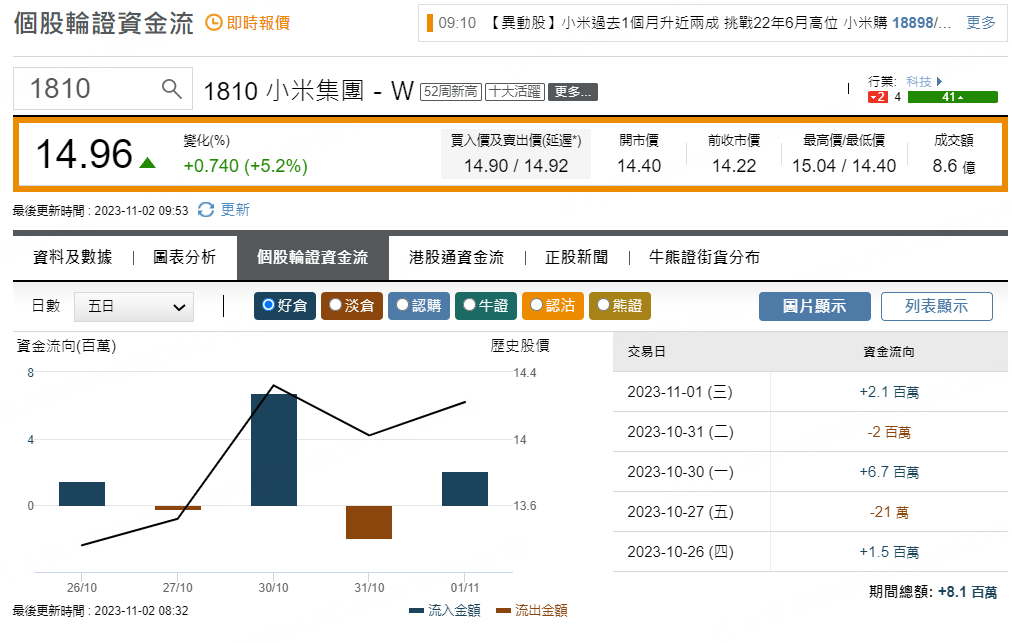Open the 小米 news headline in ticker
This screenshot has height=643, width=1012.
(718, 23)
